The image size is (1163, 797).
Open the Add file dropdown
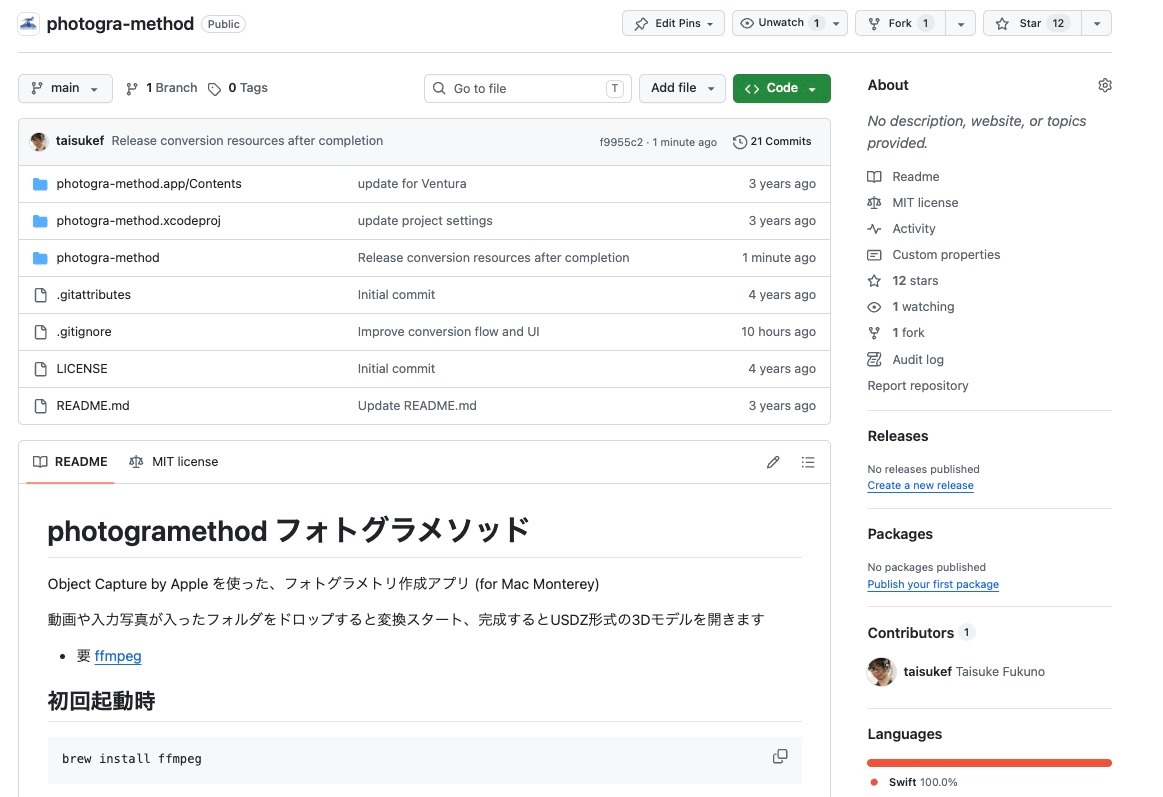[682, 88]
